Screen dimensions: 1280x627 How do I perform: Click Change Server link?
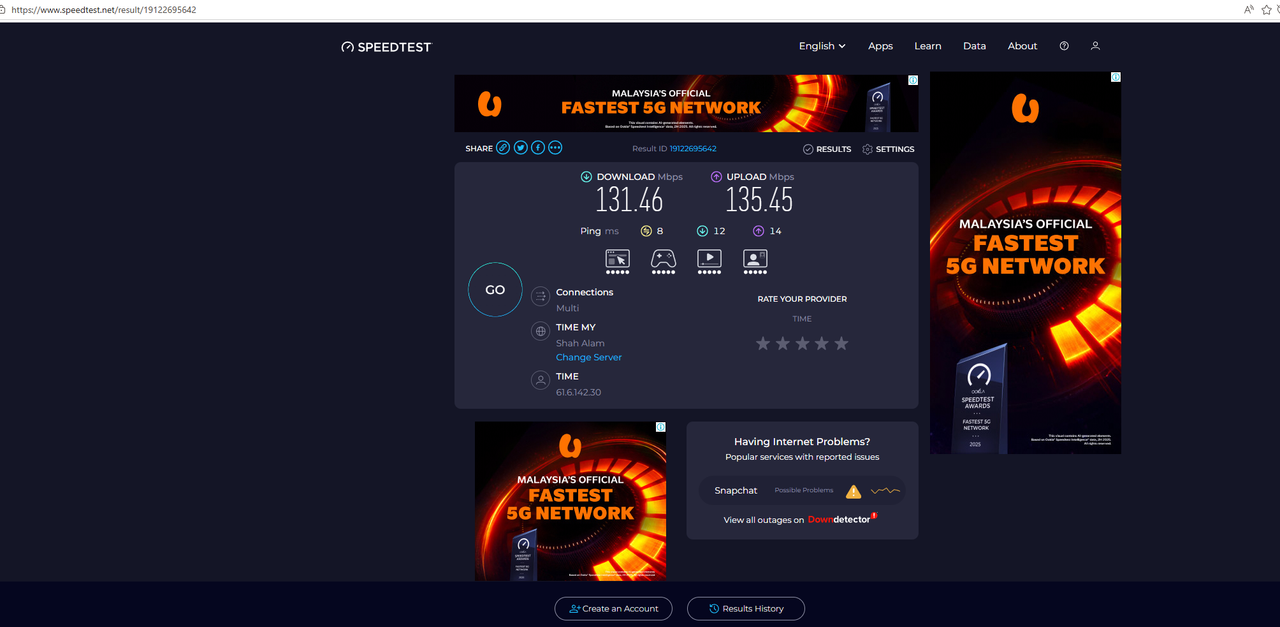point(589,357)
